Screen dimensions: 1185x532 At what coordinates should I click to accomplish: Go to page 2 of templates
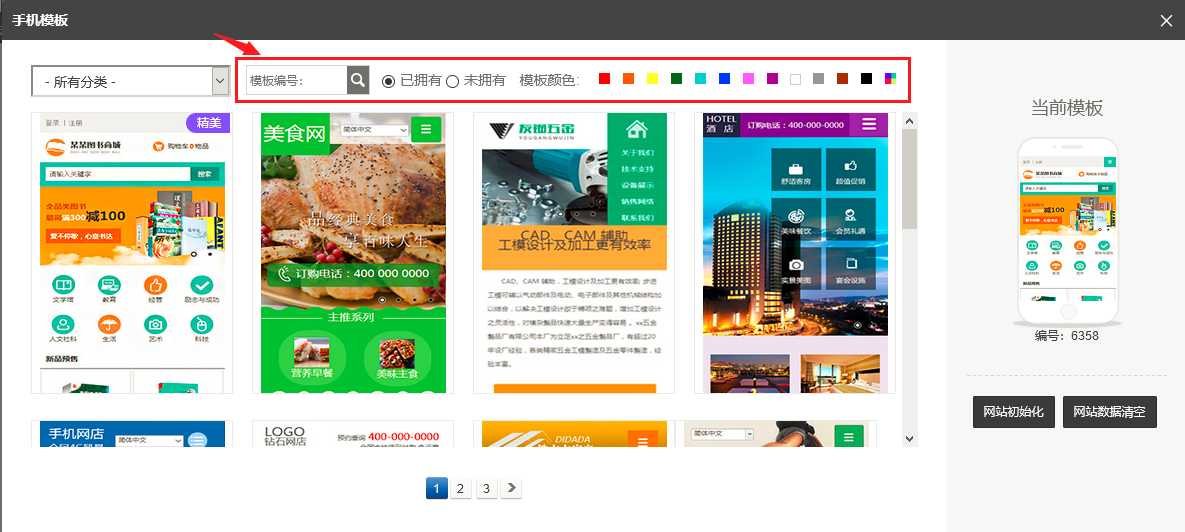click(459, 488)
